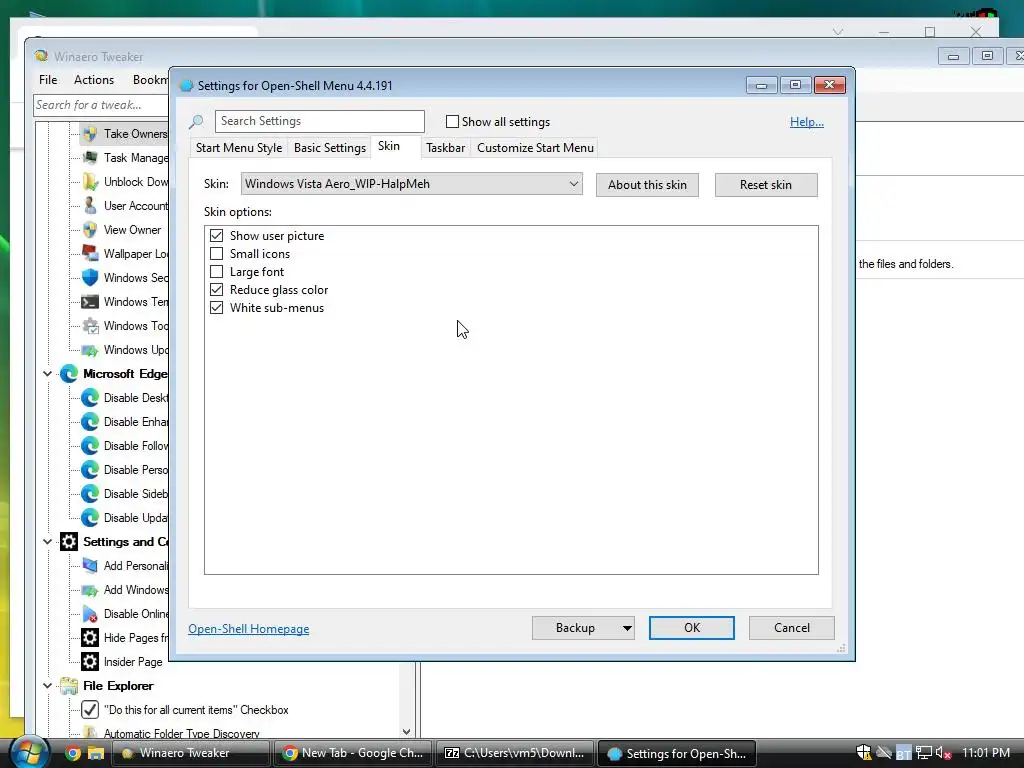This screenshot has height=768, width=1024.
Task: Click the Start orb on the taskbar
Action: tap(29, 752)
